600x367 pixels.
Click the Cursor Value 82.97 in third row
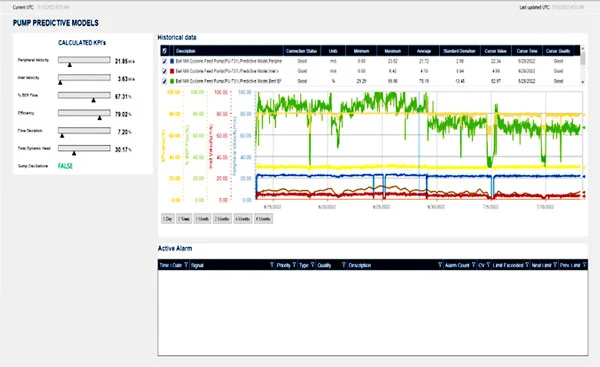pyautogui.click(x=496, y=81)
